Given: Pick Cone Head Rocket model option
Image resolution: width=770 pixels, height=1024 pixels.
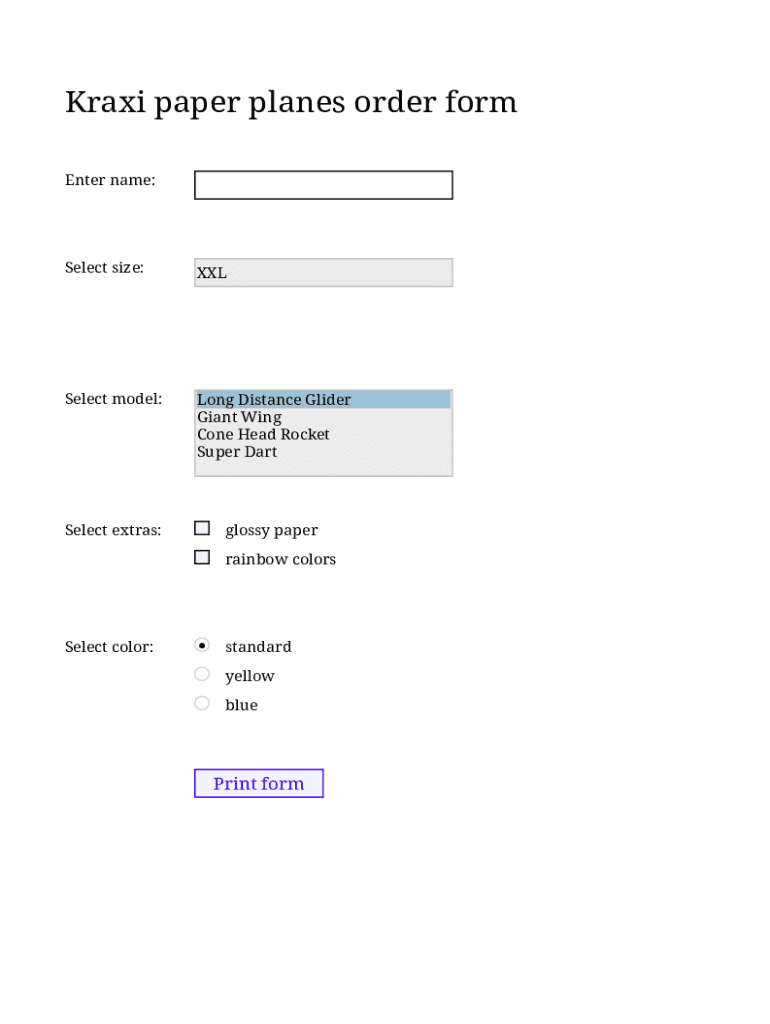Looking at the screenshot, I should [263, 434].
